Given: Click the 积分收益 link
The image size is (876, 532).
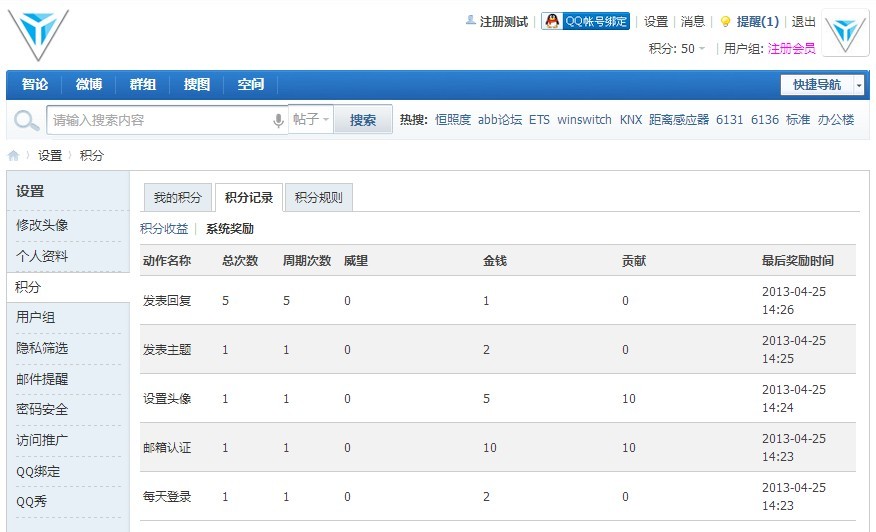Looking at the screenshot, I should (x=164, y=229).
